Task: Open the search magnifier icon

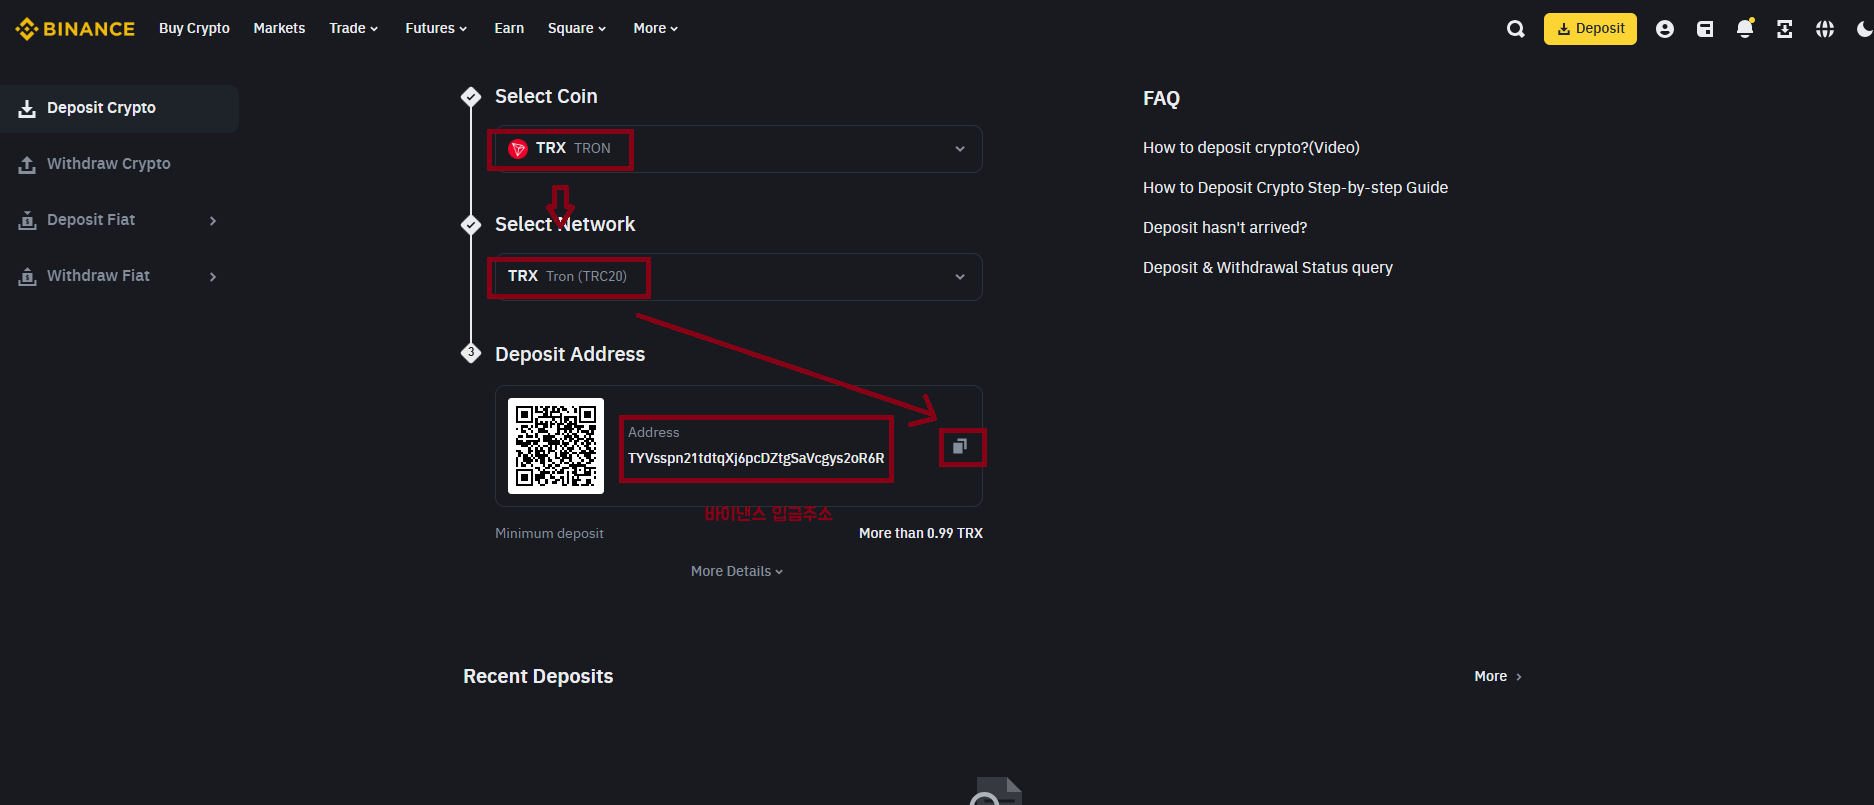Action: pos(1516,29)
